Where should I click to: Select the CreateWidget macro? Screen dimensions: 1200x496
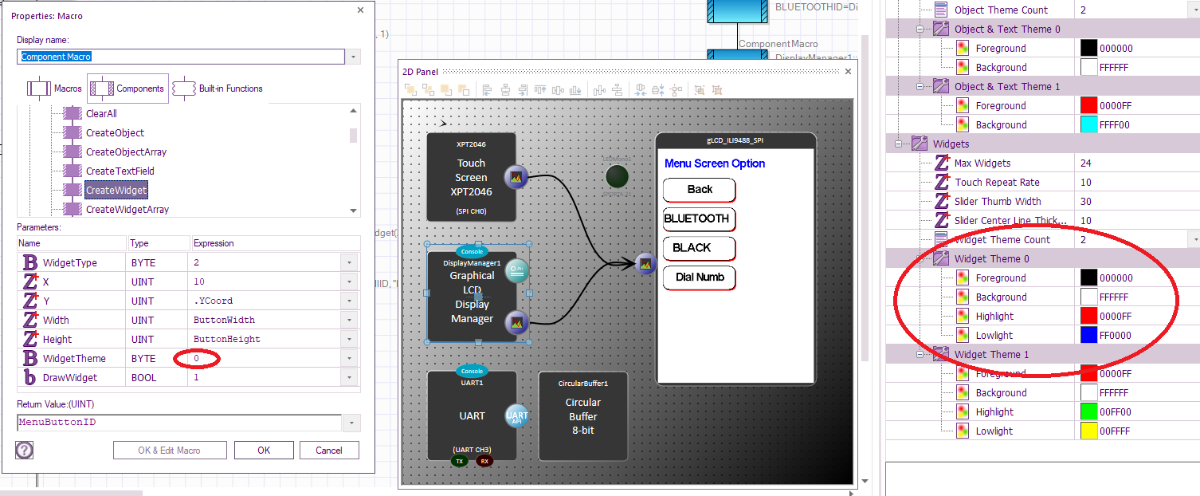116,190
